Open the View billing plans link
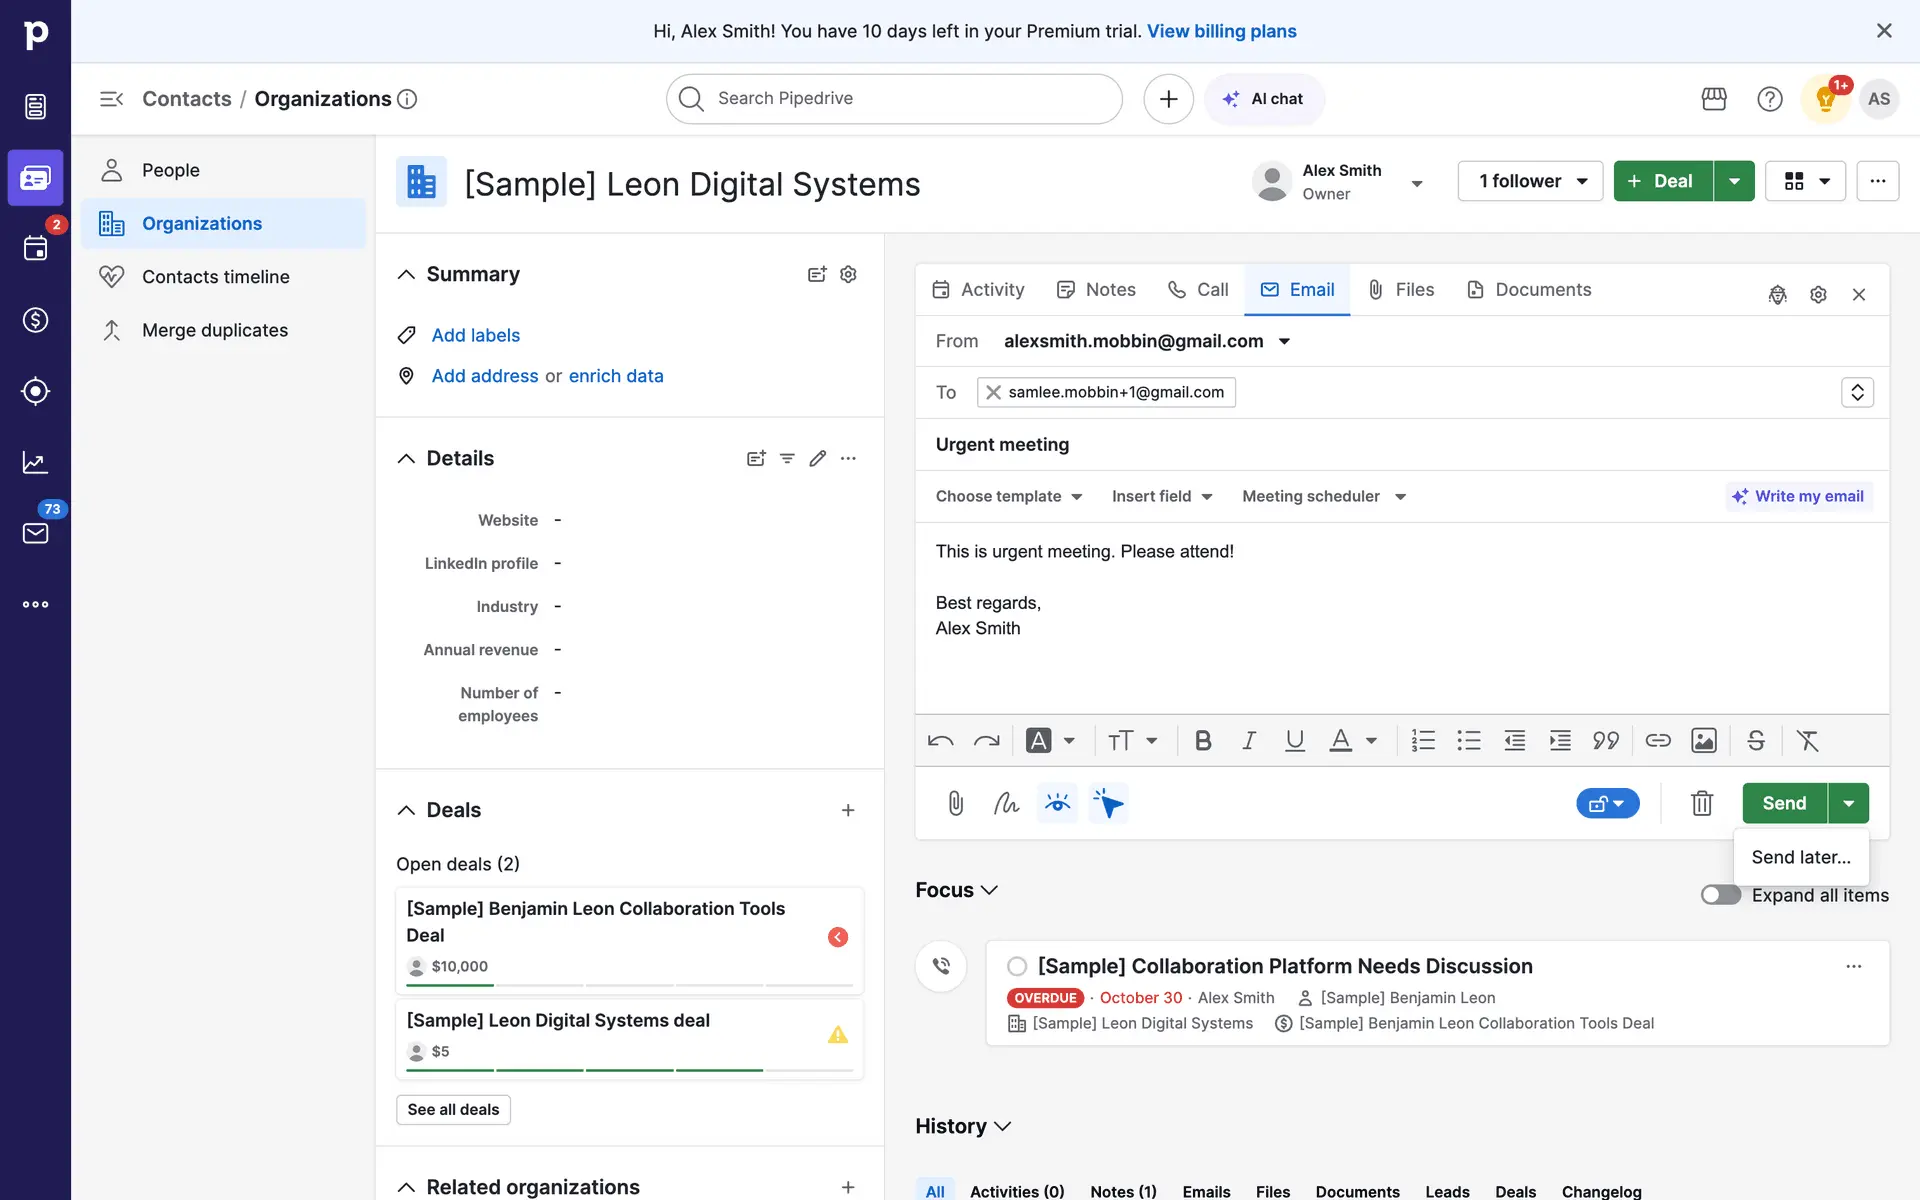 (1221, 31)
